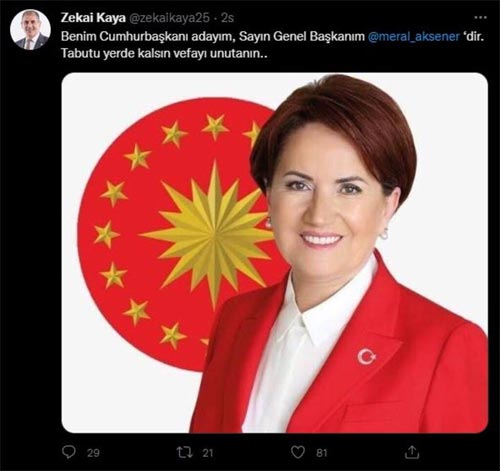Open the @meral_aksener mention link
The image size is (500, 471).
414,36
